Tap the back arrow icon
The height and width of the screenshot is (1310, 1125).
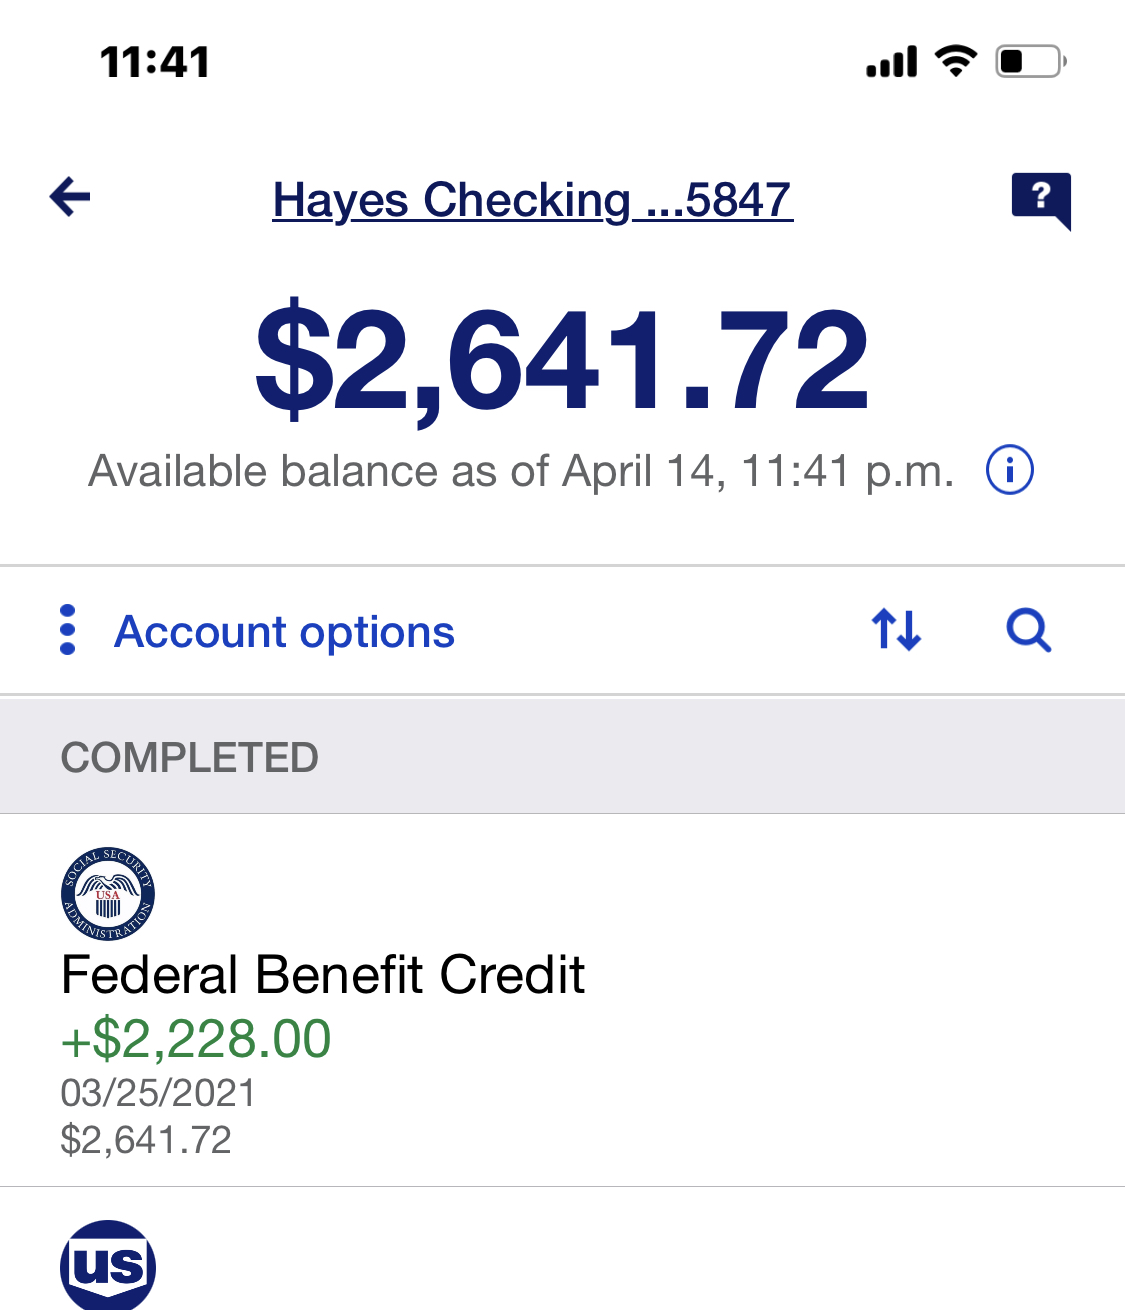[70, 196]
